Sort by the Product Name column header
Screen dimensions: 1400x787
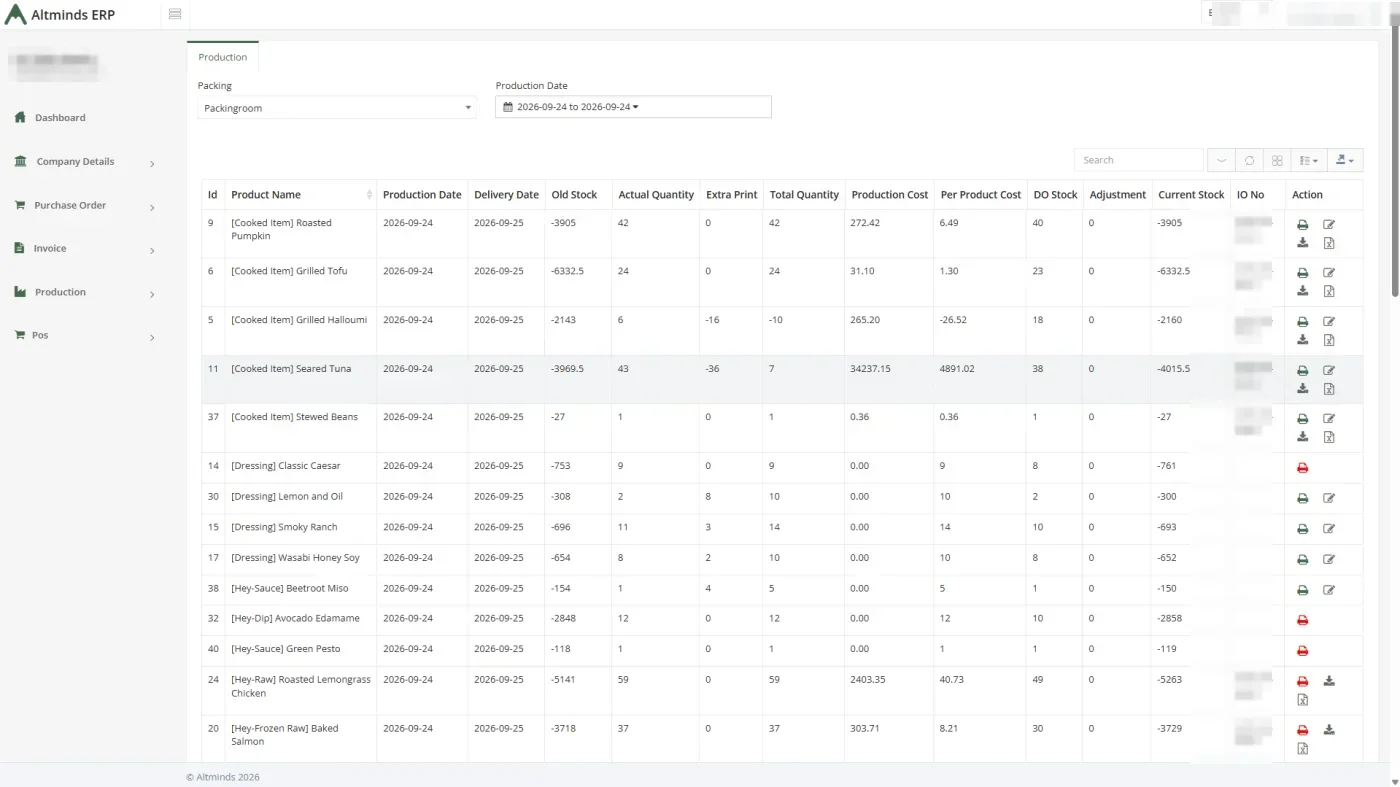point(301,195)
